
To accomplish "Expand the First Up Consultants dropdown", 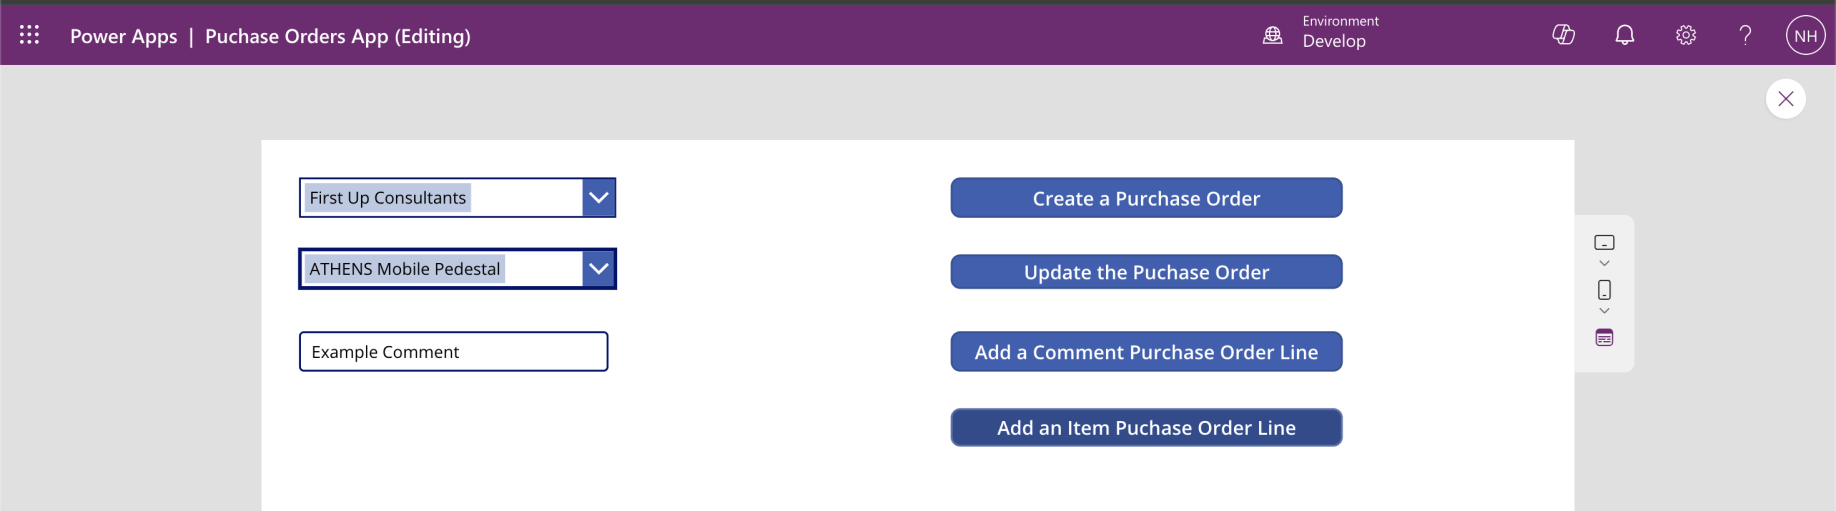I will click(x=598, y=198).
